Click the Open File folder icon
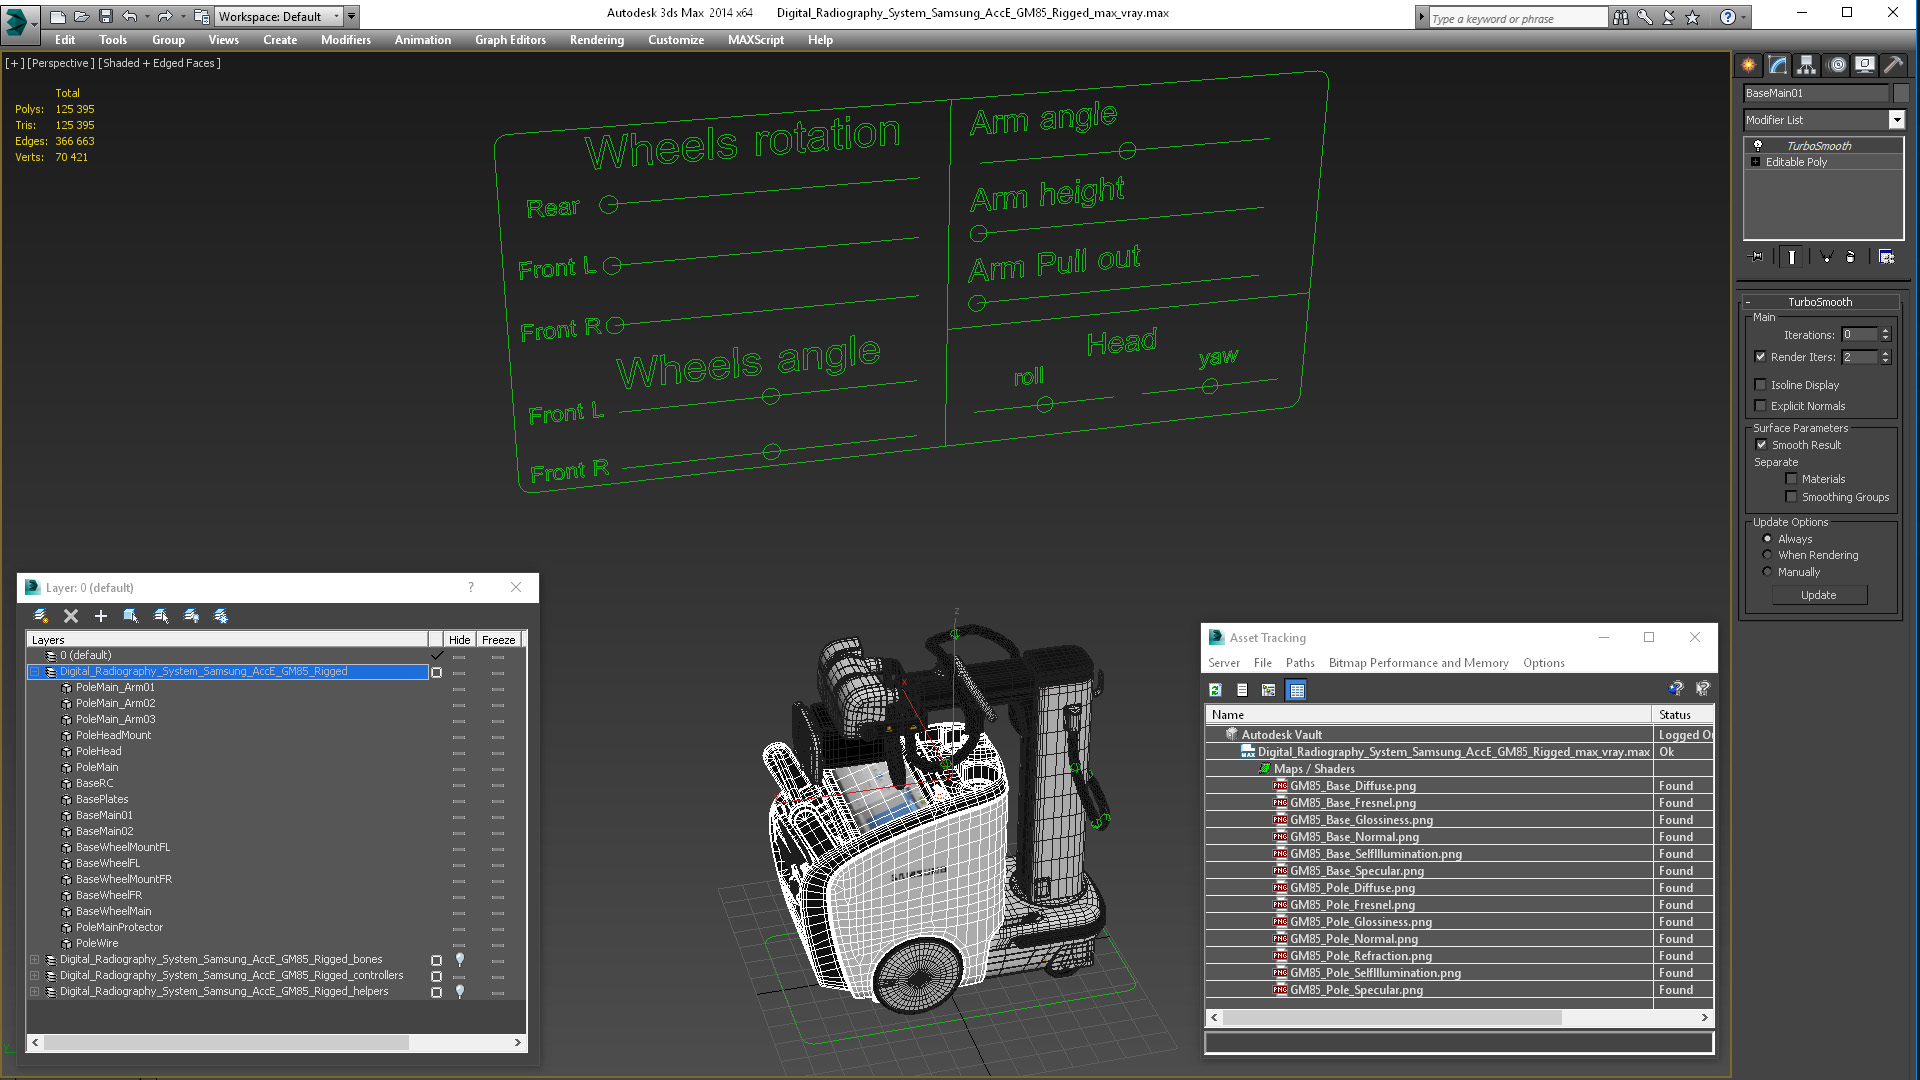This screenshot has width=1920, height=1080. point(82,17)
